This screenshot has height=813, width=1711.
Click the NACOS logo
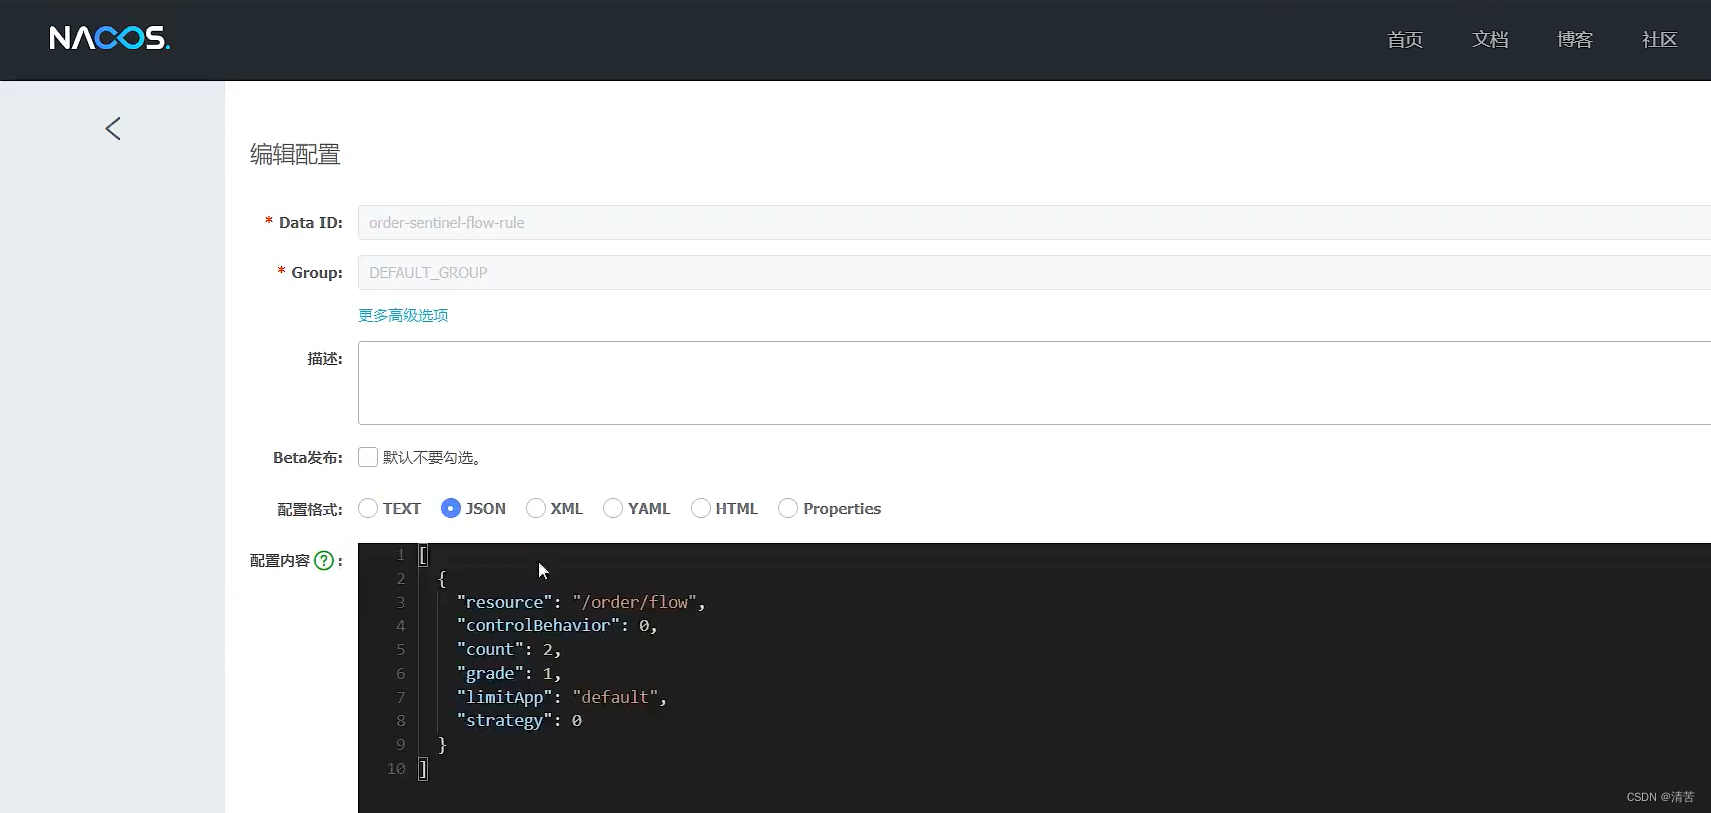[x=110, y=38]
